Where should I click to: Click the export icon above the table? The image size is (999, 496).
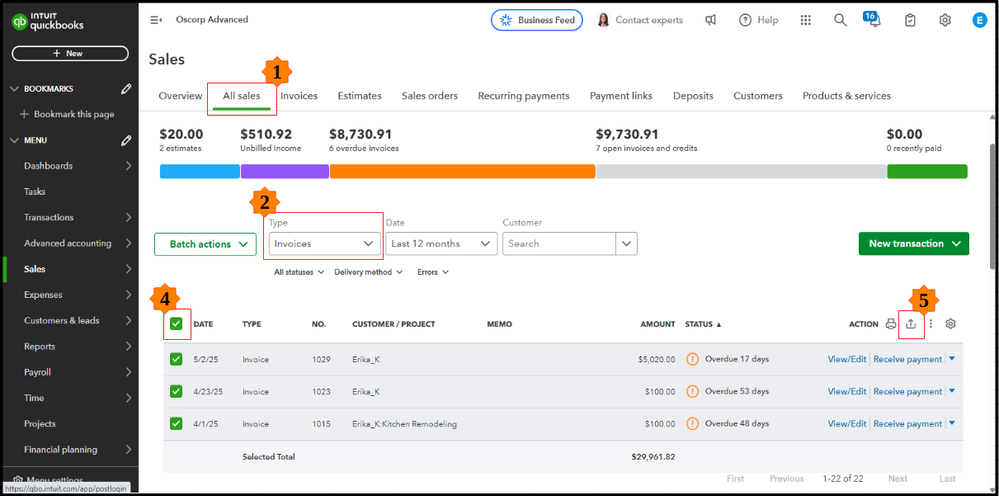(911, 324)
